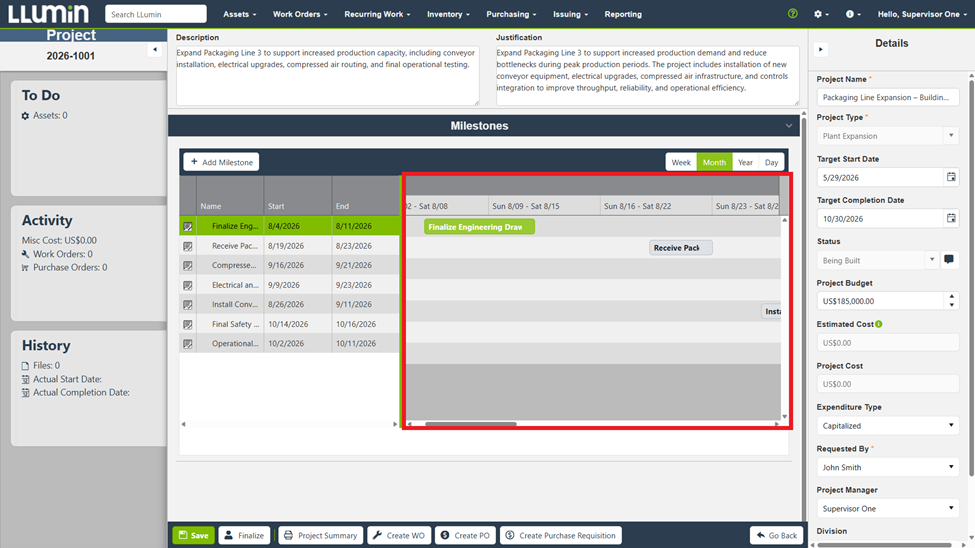Click edit icon for Final Safety milestone
The image size is (975, 548).
[188, 325]
